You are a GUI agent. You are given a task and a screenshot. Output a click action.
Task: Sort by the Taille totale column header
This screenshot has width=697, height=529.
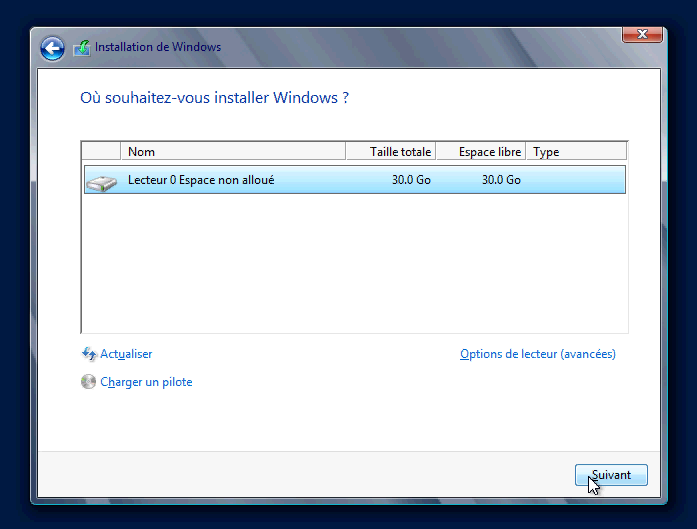pos(391,152)
